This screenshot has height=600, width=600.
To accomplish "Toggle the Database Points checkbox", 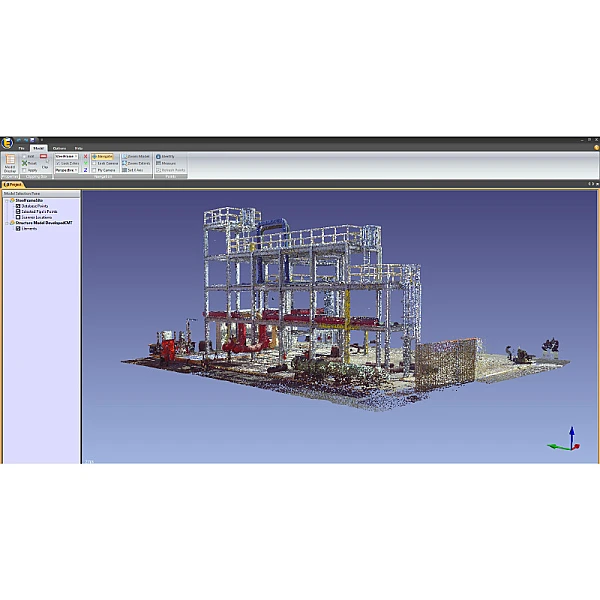I will tap(18, 206).
